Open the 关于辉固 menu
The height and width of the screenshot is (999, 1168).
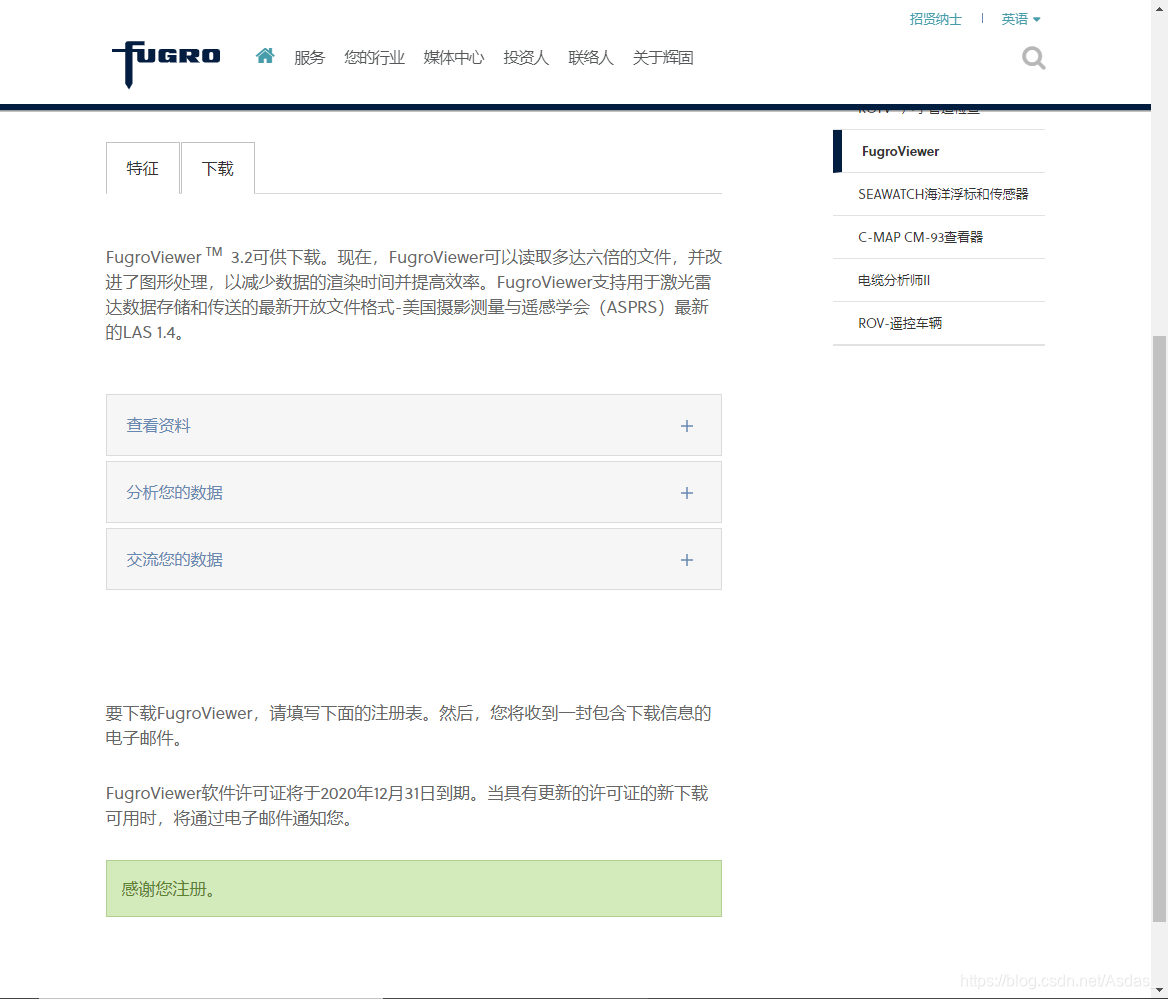(663, 57)
